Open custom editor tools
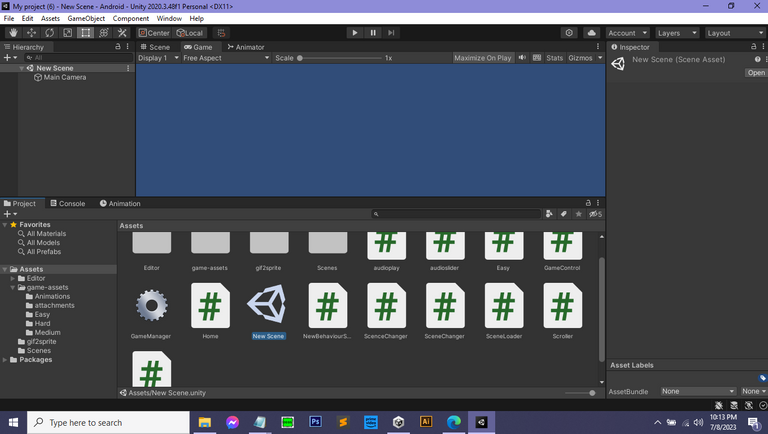This screenshot has width=768, height=434. (x=122, y=33)
